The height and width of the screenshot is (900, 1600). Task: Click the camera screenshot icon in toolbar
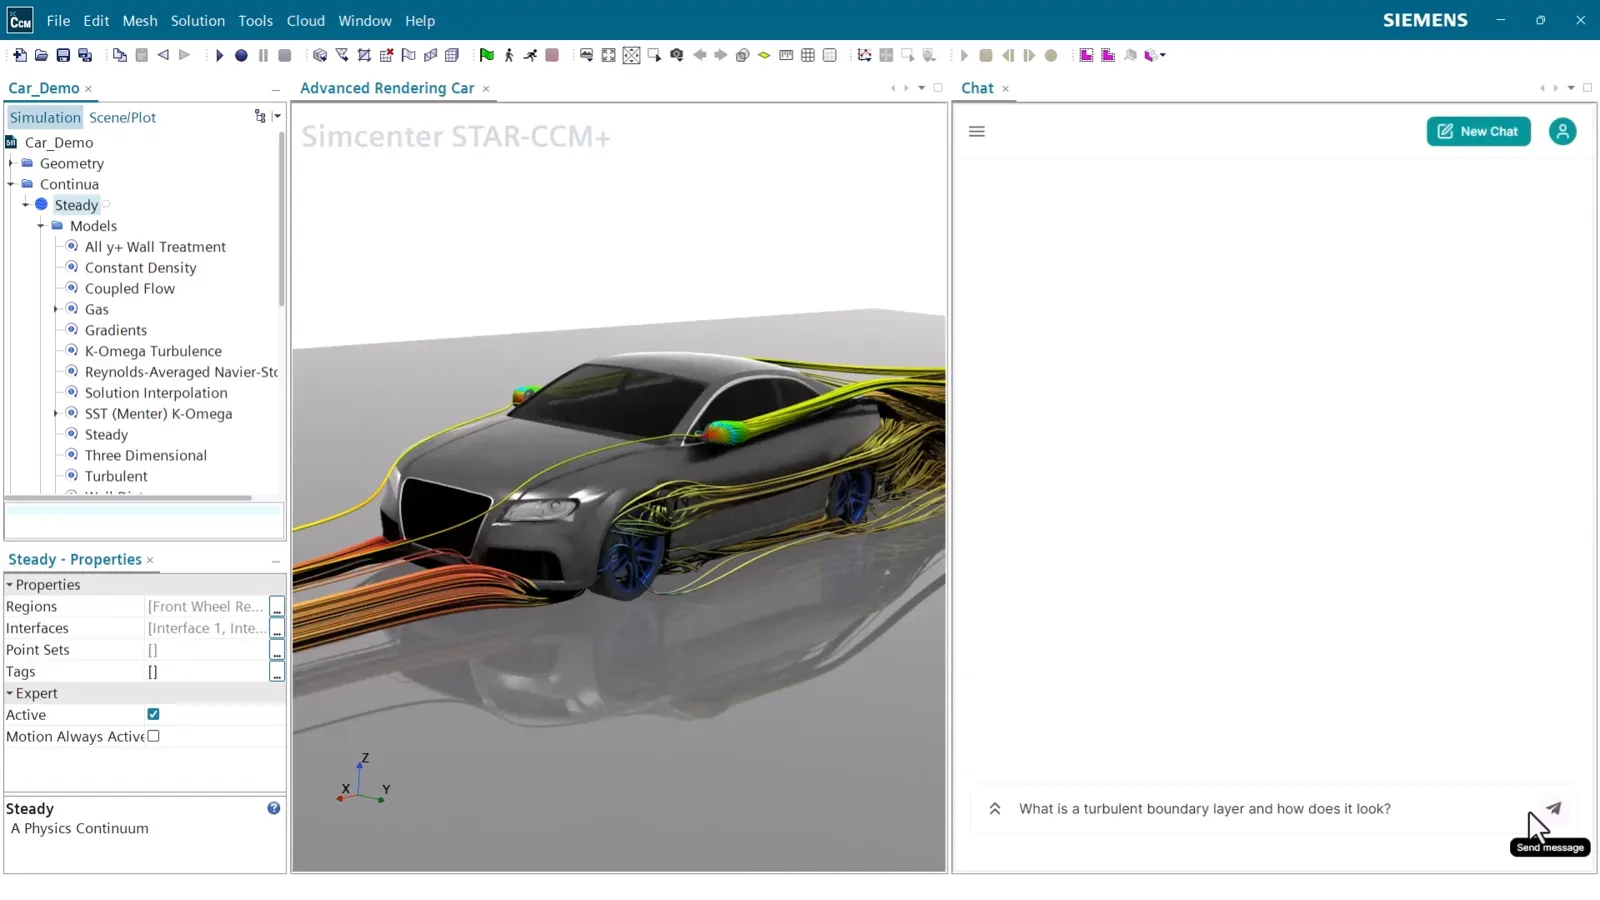677,55
